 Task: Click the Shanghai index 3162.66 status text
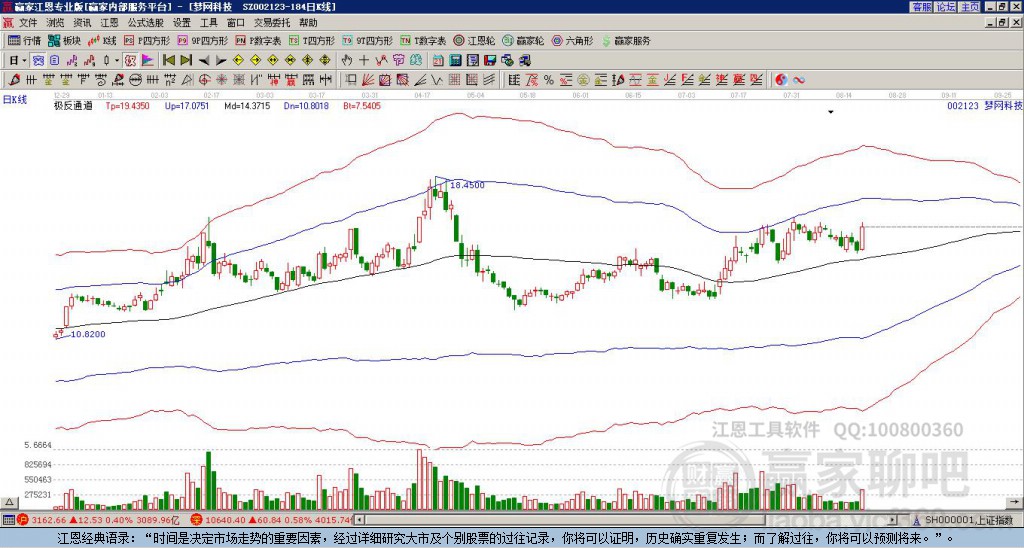(49, 520)
